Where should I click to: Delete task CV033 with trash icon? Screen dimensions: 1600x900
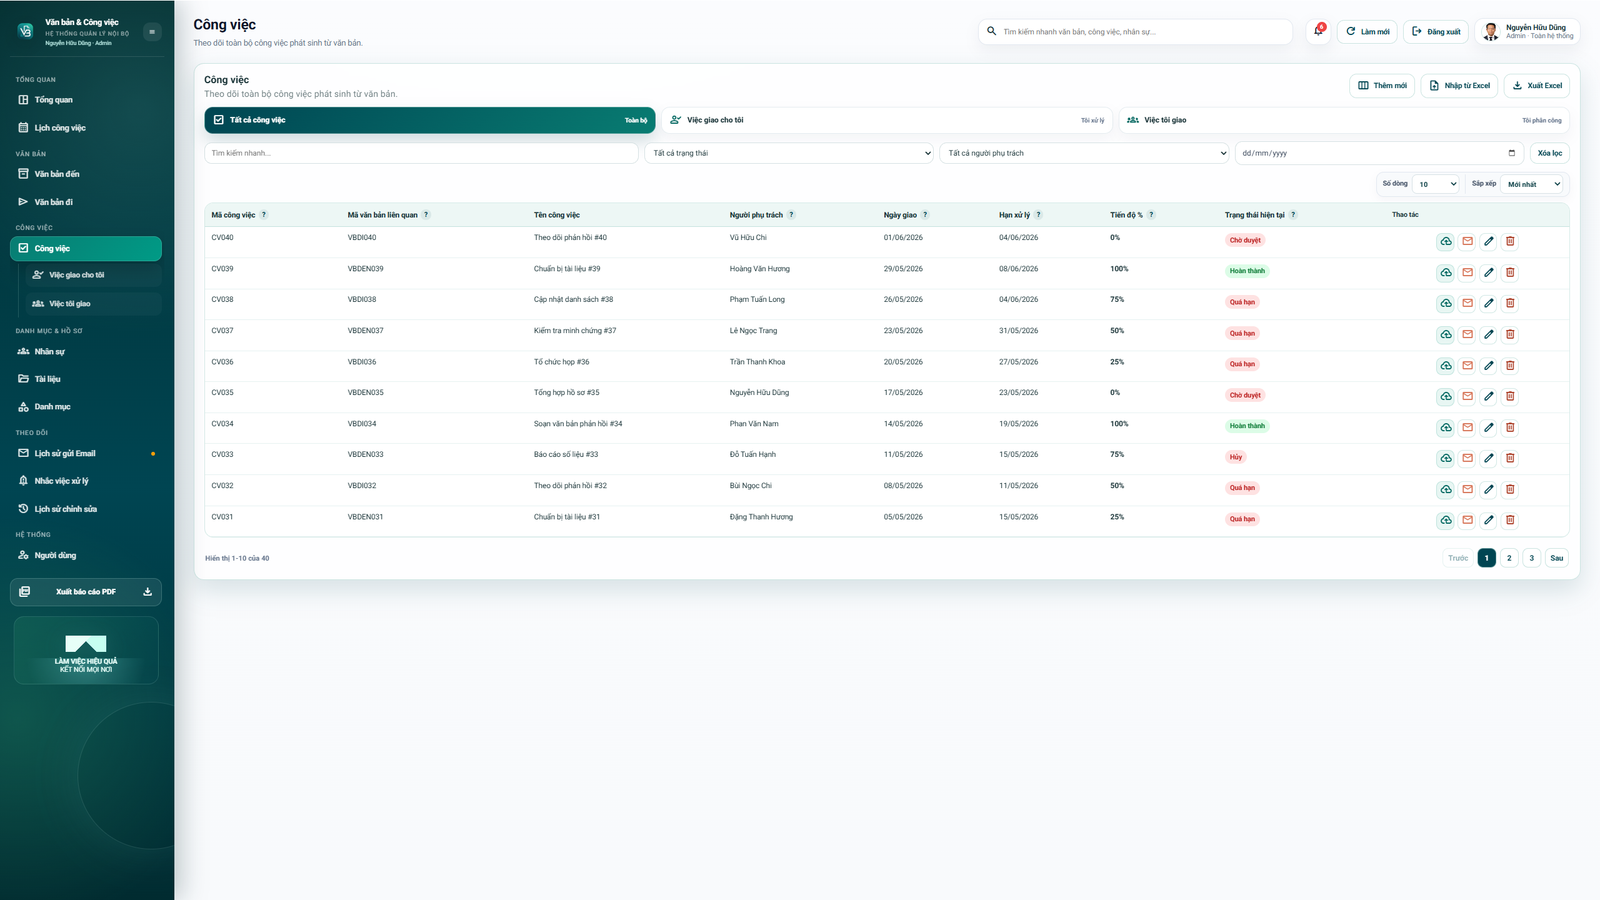click(1510, 458)
